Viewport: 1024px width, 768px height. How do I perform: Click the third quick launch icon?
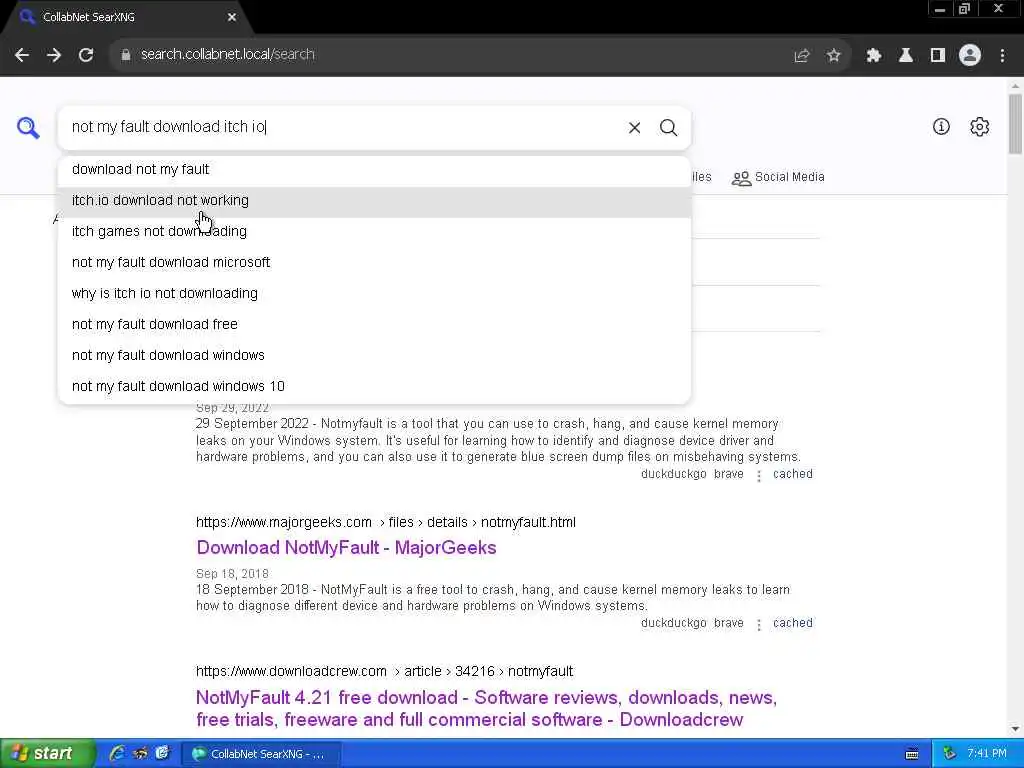[162, 754]
